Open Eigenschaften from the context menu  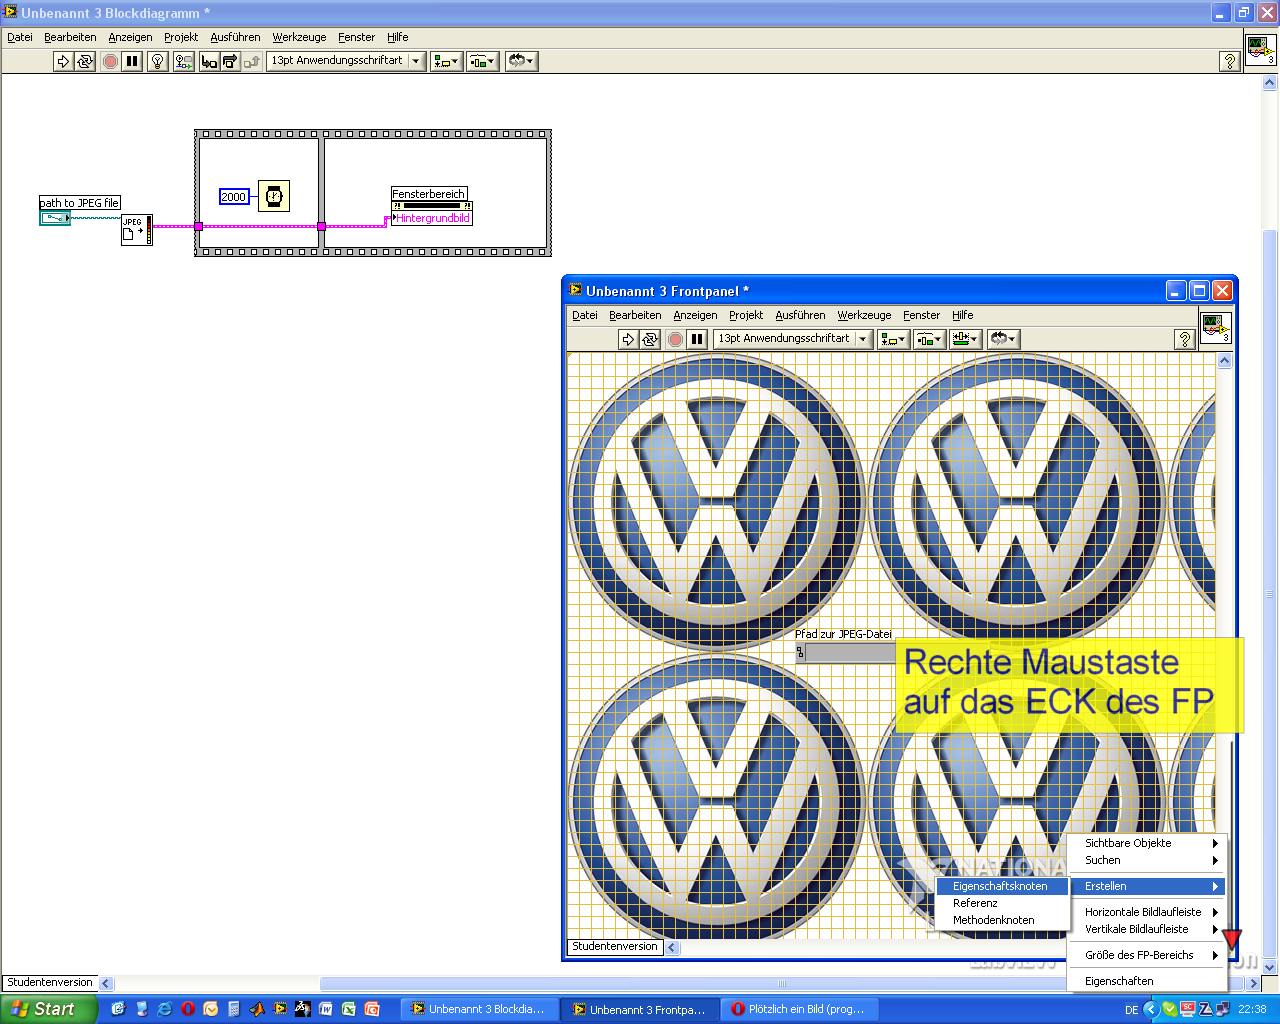coord(1147,981)
